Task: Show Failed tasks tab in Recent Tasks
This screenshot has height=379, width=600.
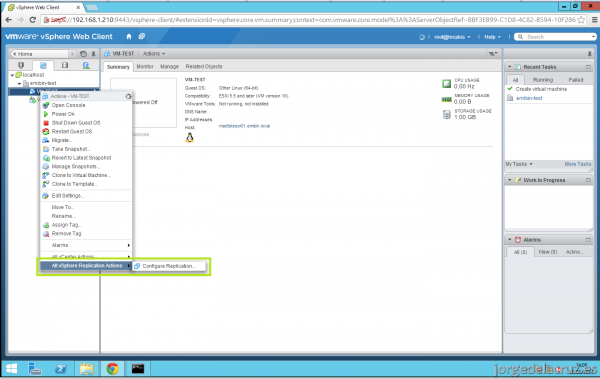Action: tap(576, 80)
